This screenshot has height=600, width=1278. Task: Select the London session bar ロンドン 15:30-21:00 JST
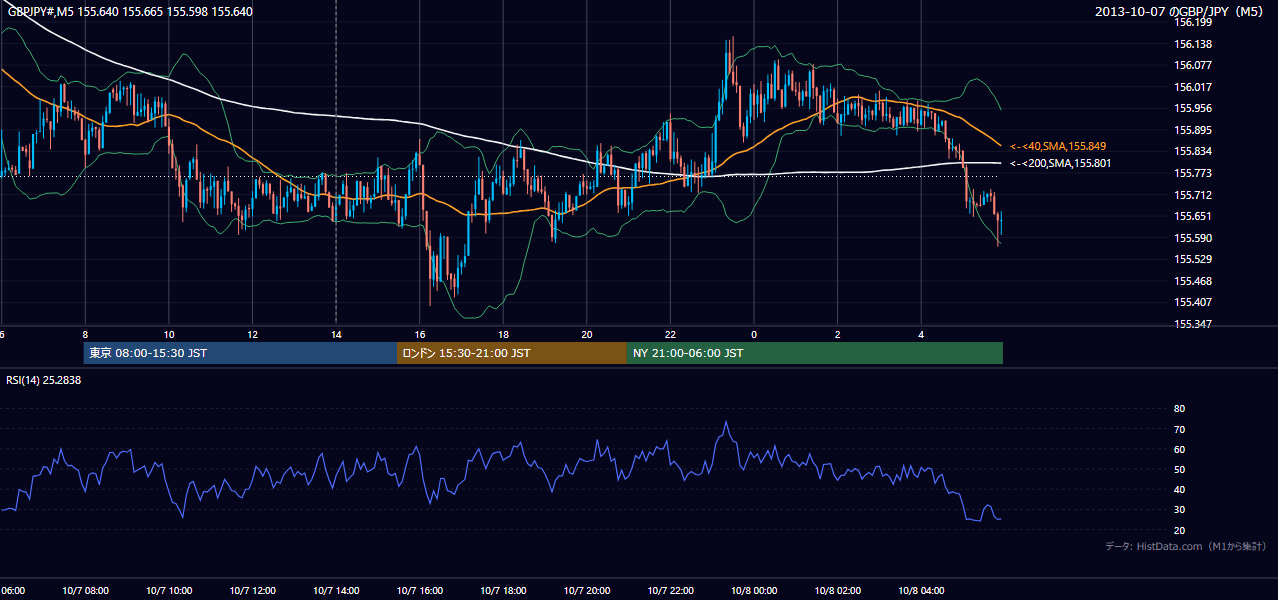pyautogui.click(x=512, y=353)
